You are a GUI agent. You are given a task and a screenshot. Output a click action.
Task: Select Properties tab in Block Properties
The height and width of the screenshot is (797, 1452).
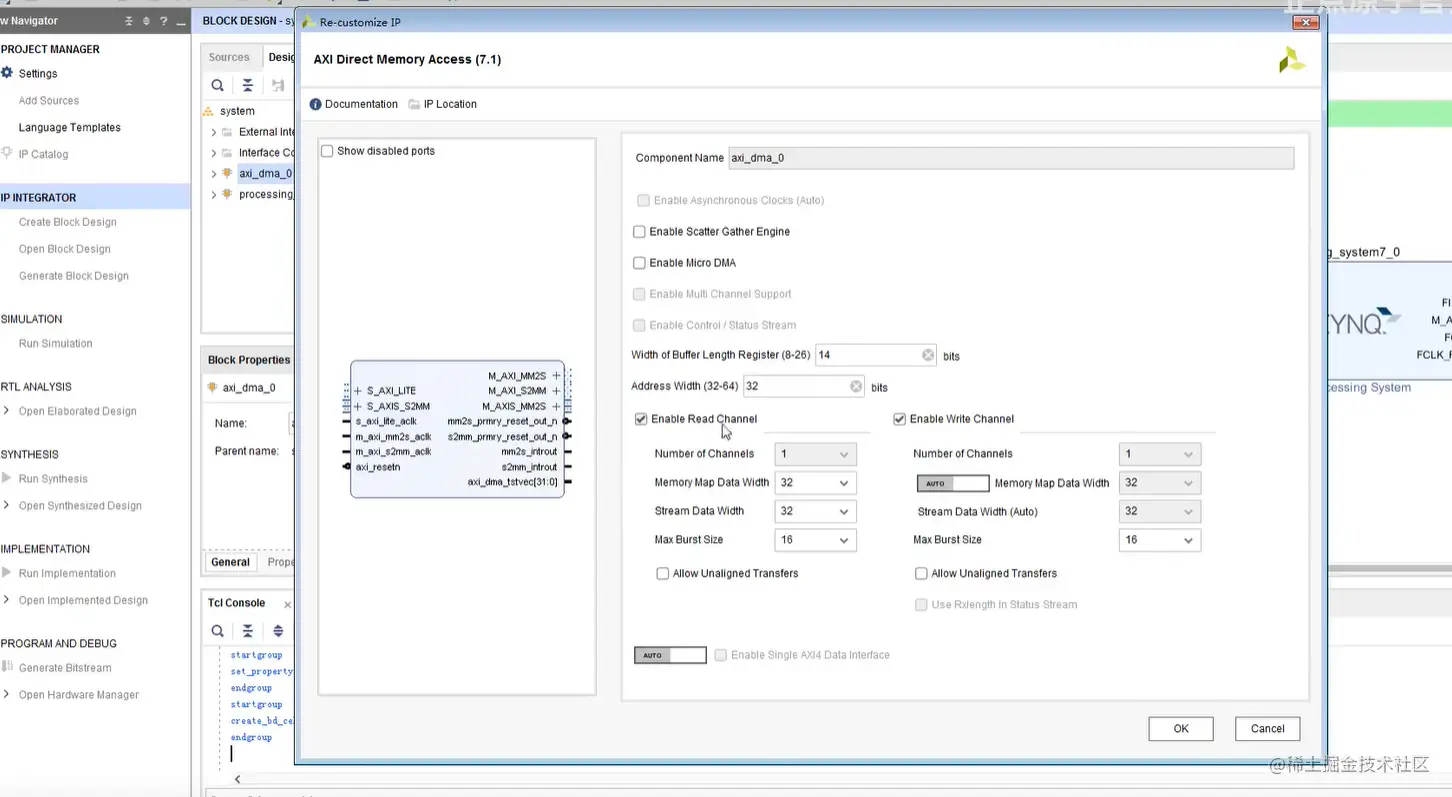tap(280, 562)
